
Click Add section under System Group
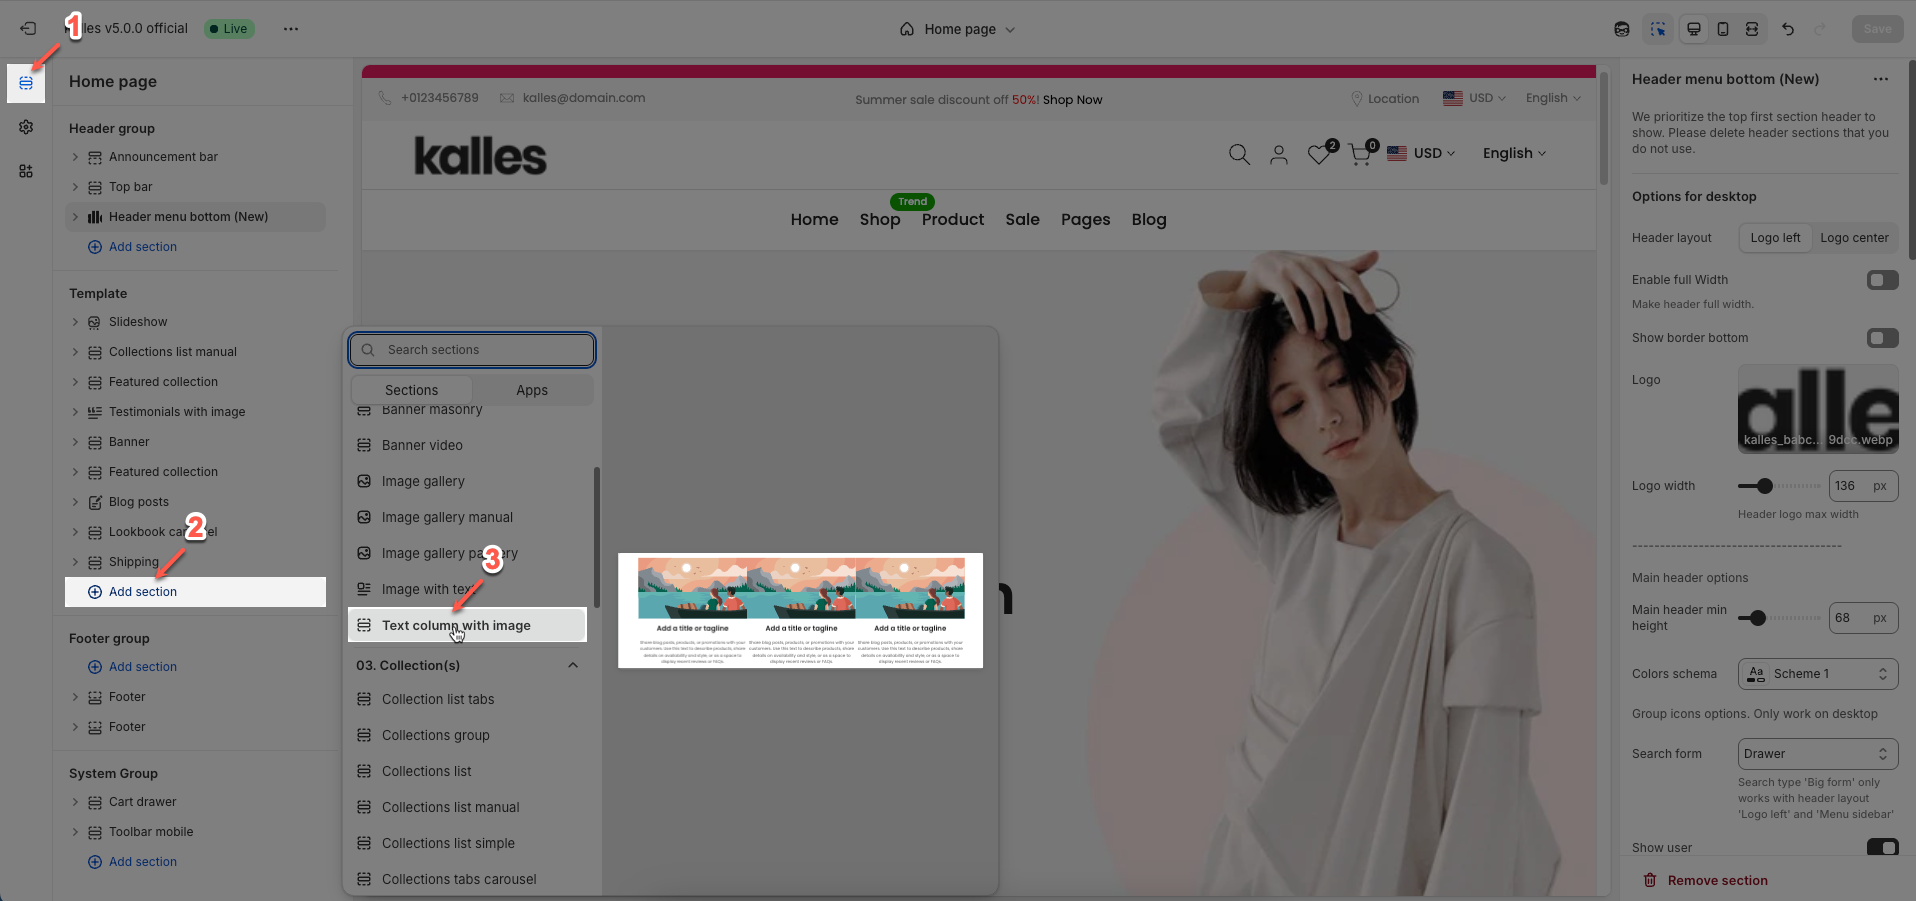(143, 862)
